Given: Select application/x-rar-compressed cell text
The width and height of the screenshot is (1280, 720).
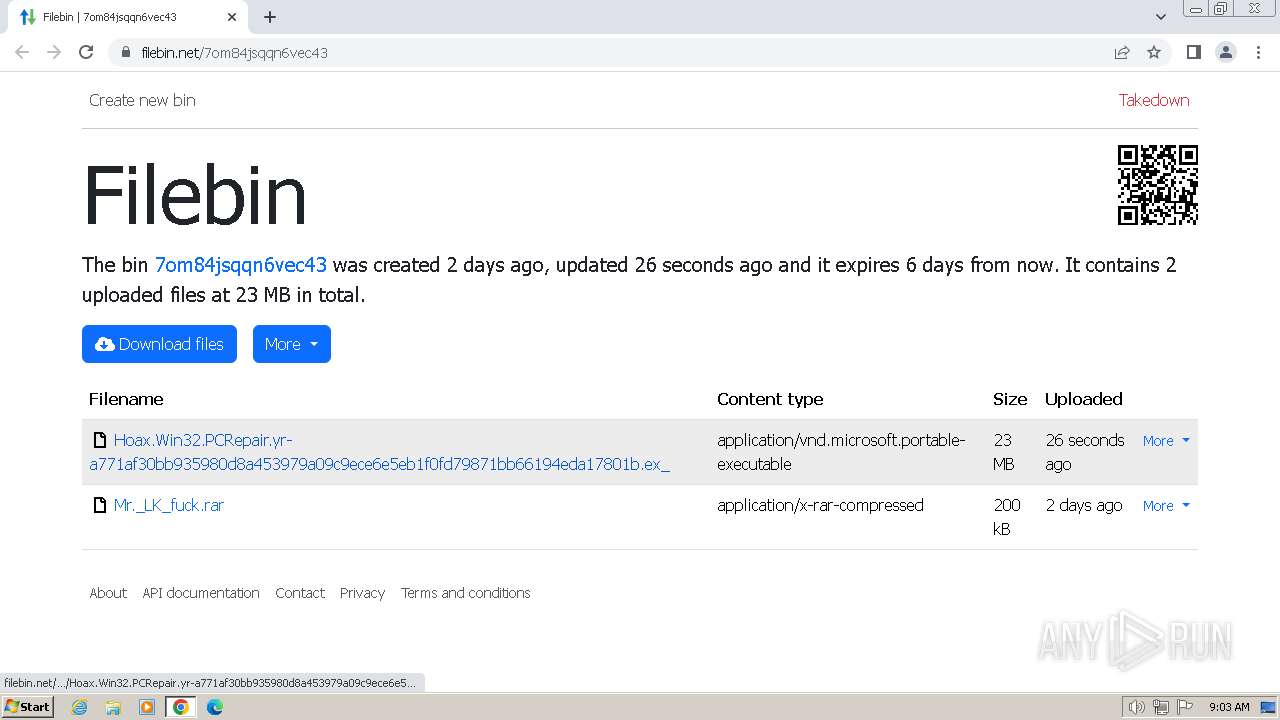Looking at the screenshot, I should (x=820, y=505).
